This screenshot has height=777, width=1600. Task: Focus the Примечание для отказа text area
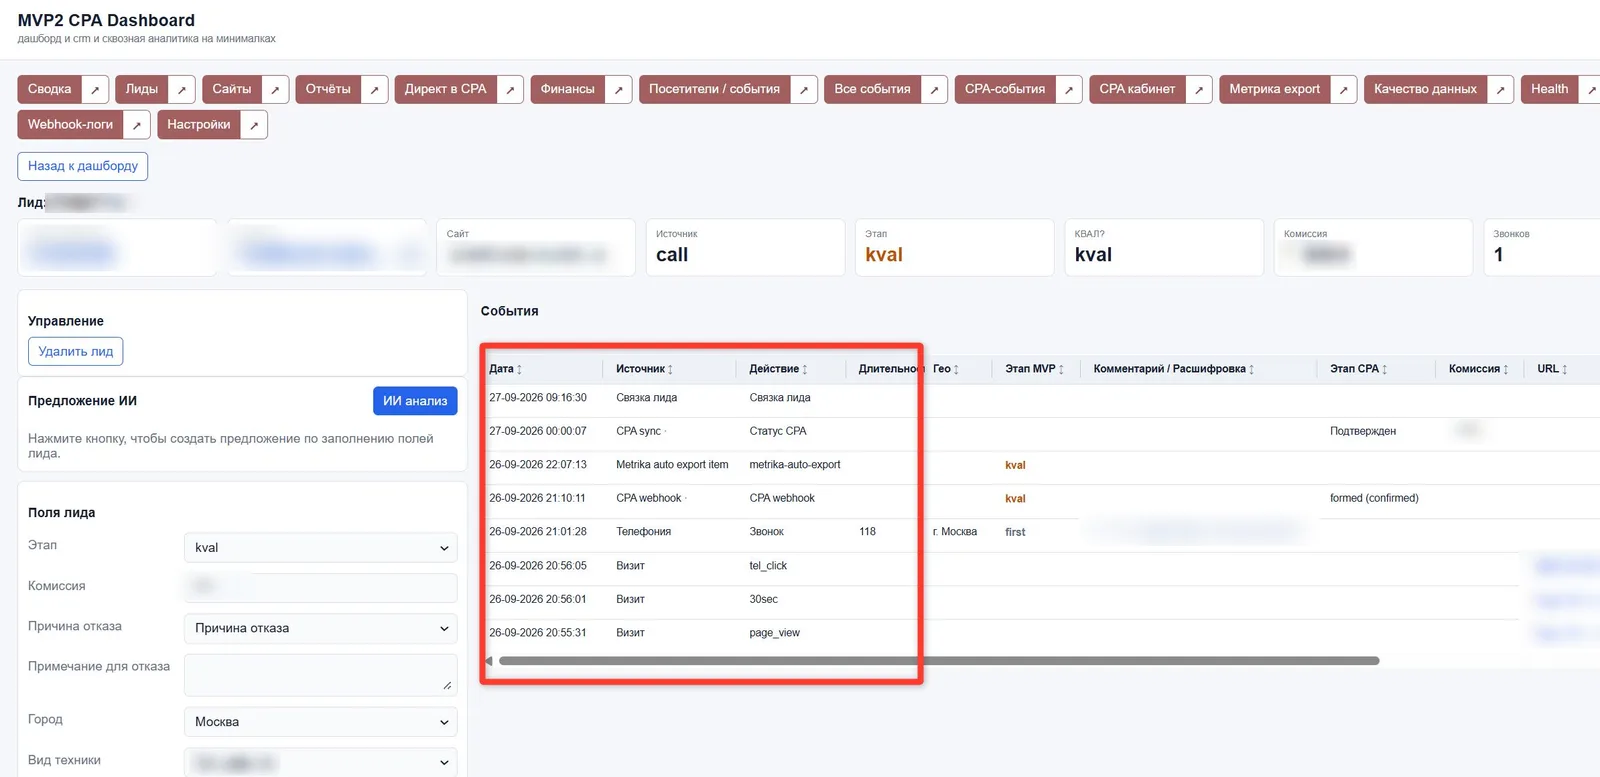(x=321, y=675)
